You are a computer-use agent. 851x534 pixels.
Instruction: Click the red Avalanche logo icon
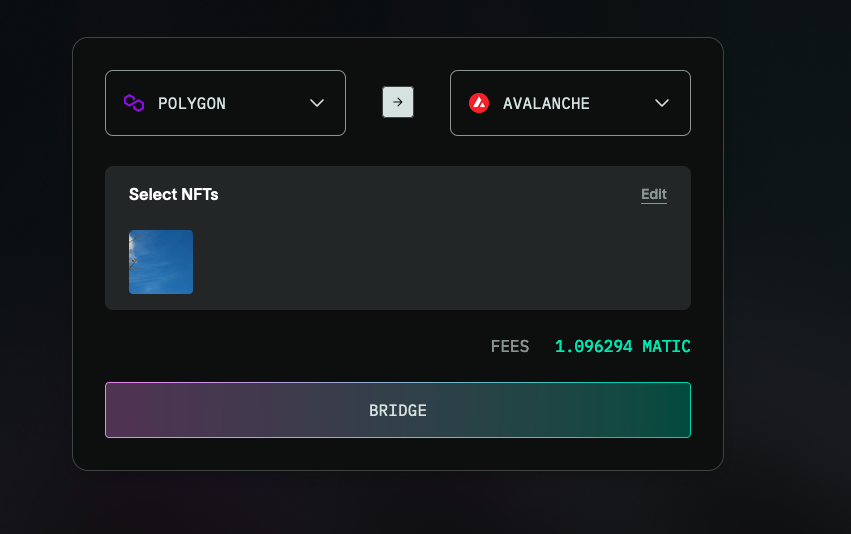pyautogui.click(x=479, y=103)
